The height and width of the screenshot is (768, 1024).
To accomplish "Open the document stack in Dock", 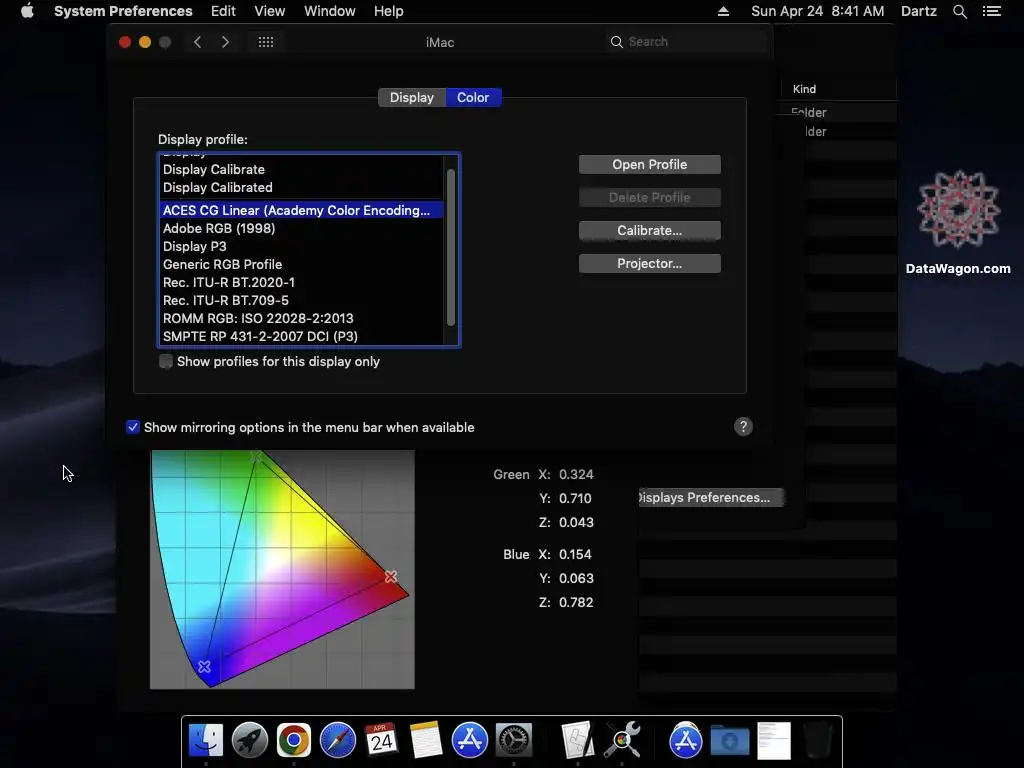I will tap(774, 741).
